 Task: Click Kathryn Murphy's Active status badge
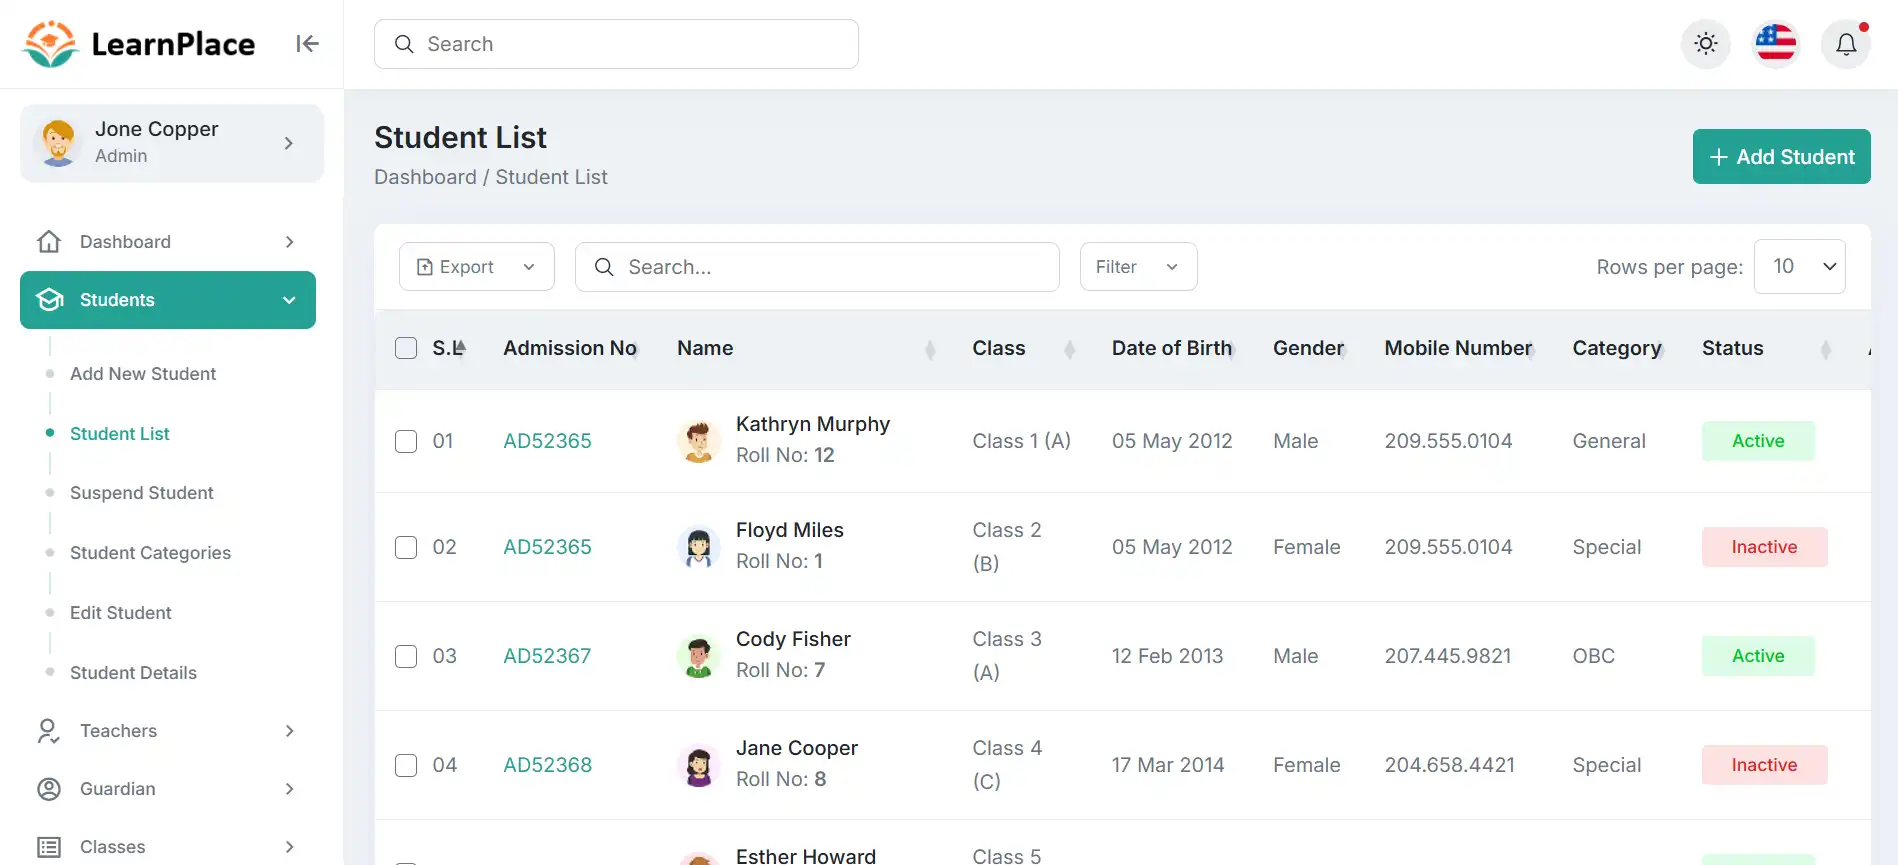1758,441
